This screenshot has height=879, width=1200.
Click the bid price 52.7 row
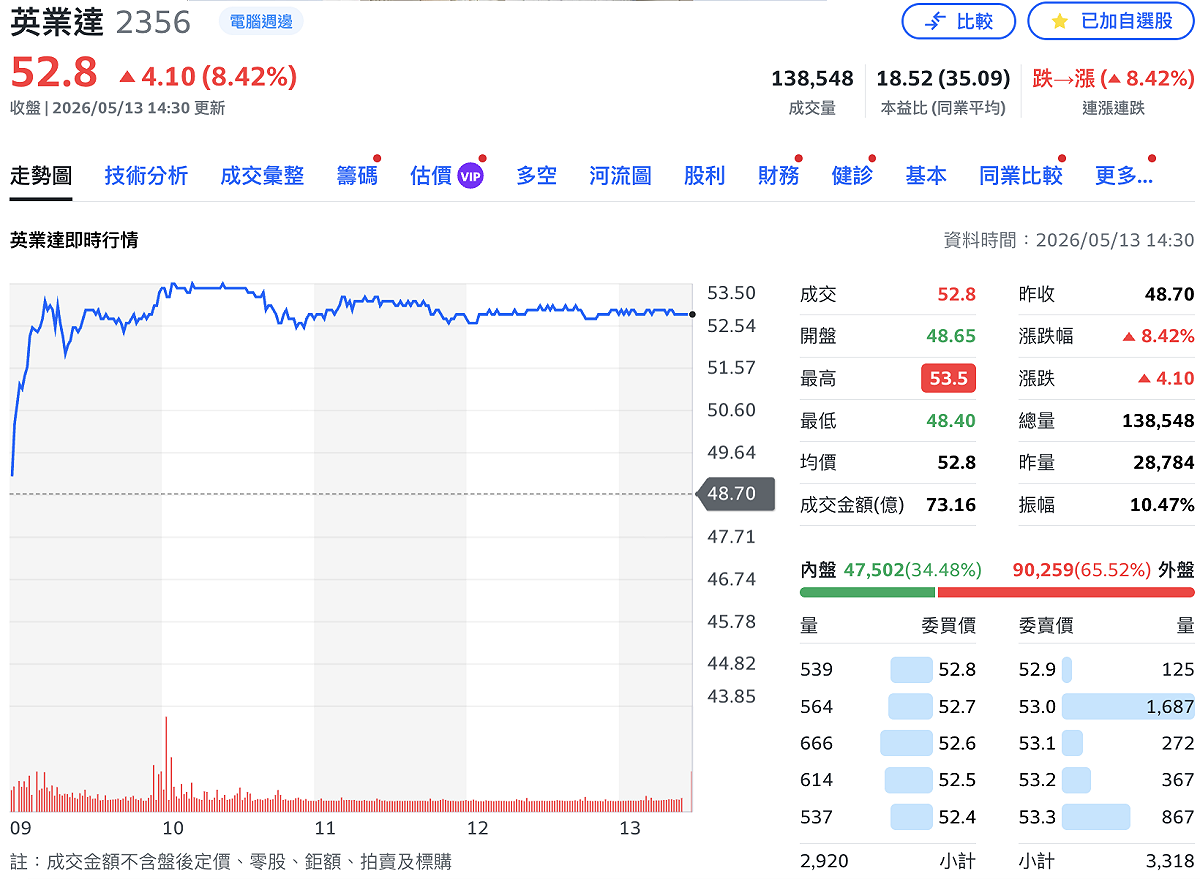(x=888, y=707)
